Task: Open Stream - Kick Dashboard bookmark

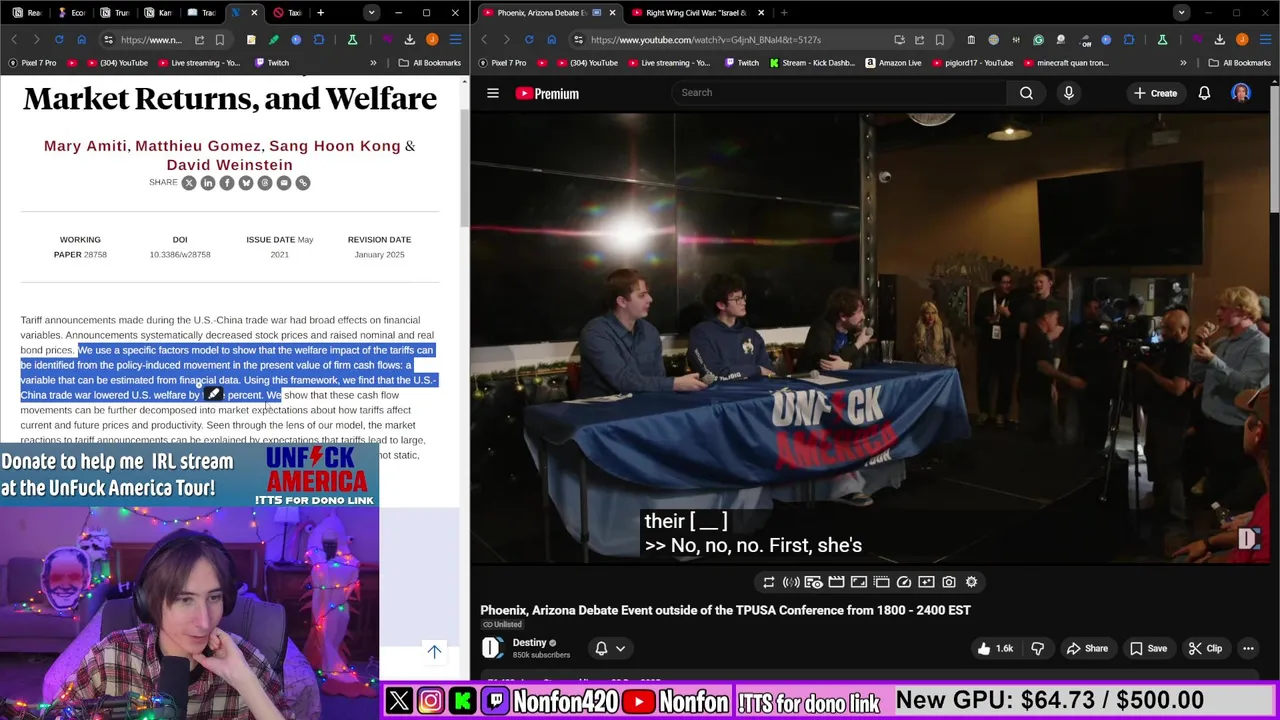Action: click(x=812, y=63)
